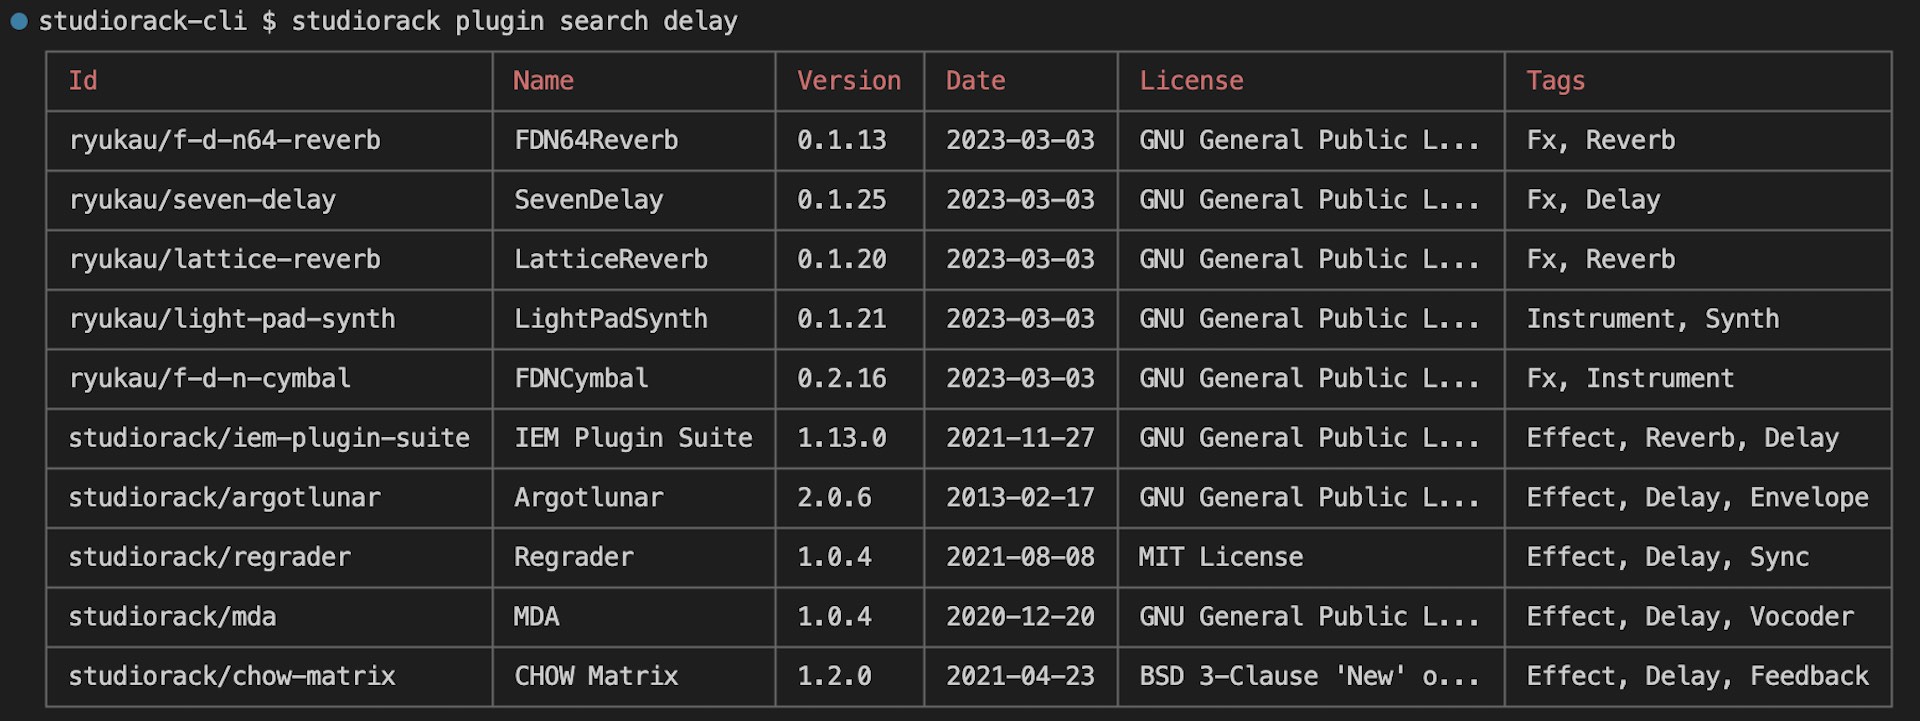Select the Argotlunar date 2013-02-17

(x=1020, y=497)
